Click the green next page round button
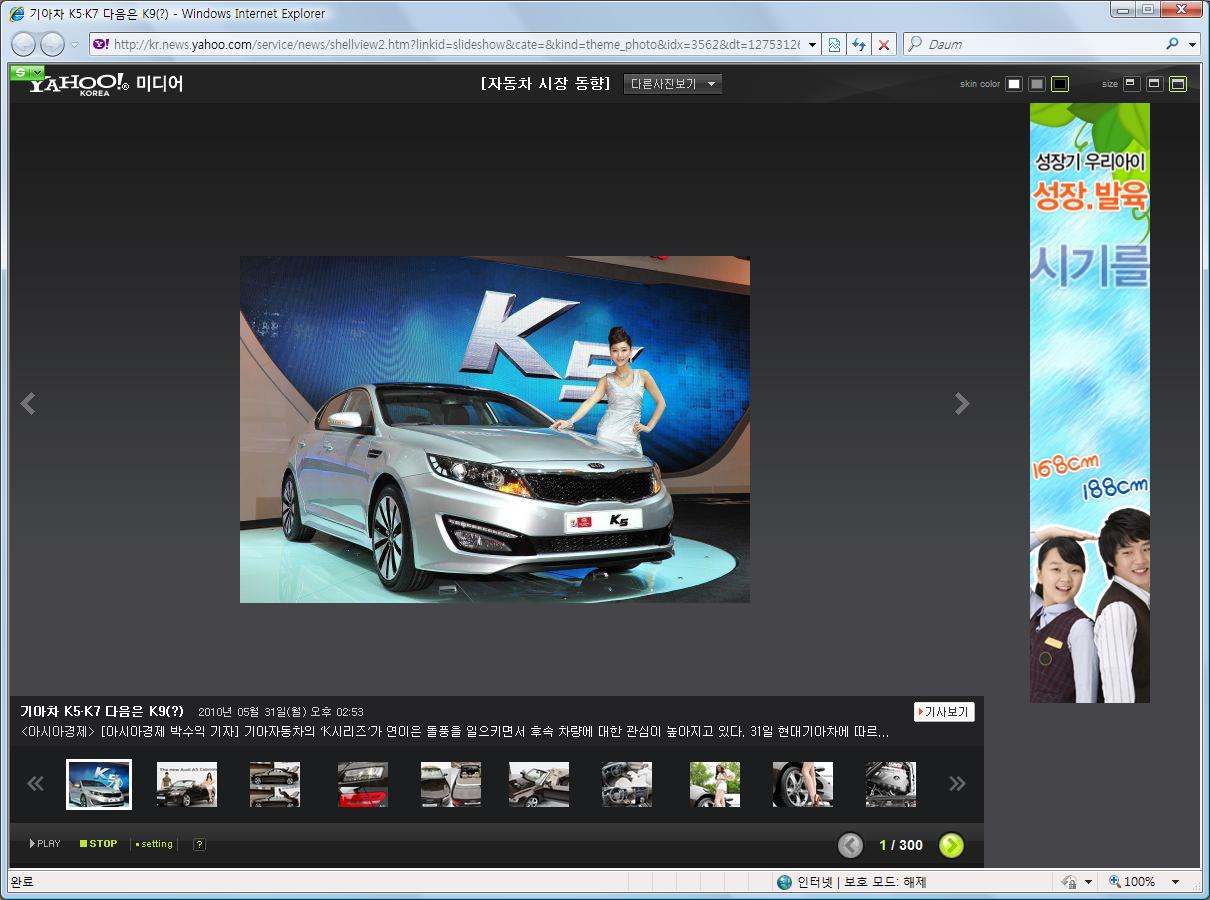Screen dimensions: 1210x900 951,845
